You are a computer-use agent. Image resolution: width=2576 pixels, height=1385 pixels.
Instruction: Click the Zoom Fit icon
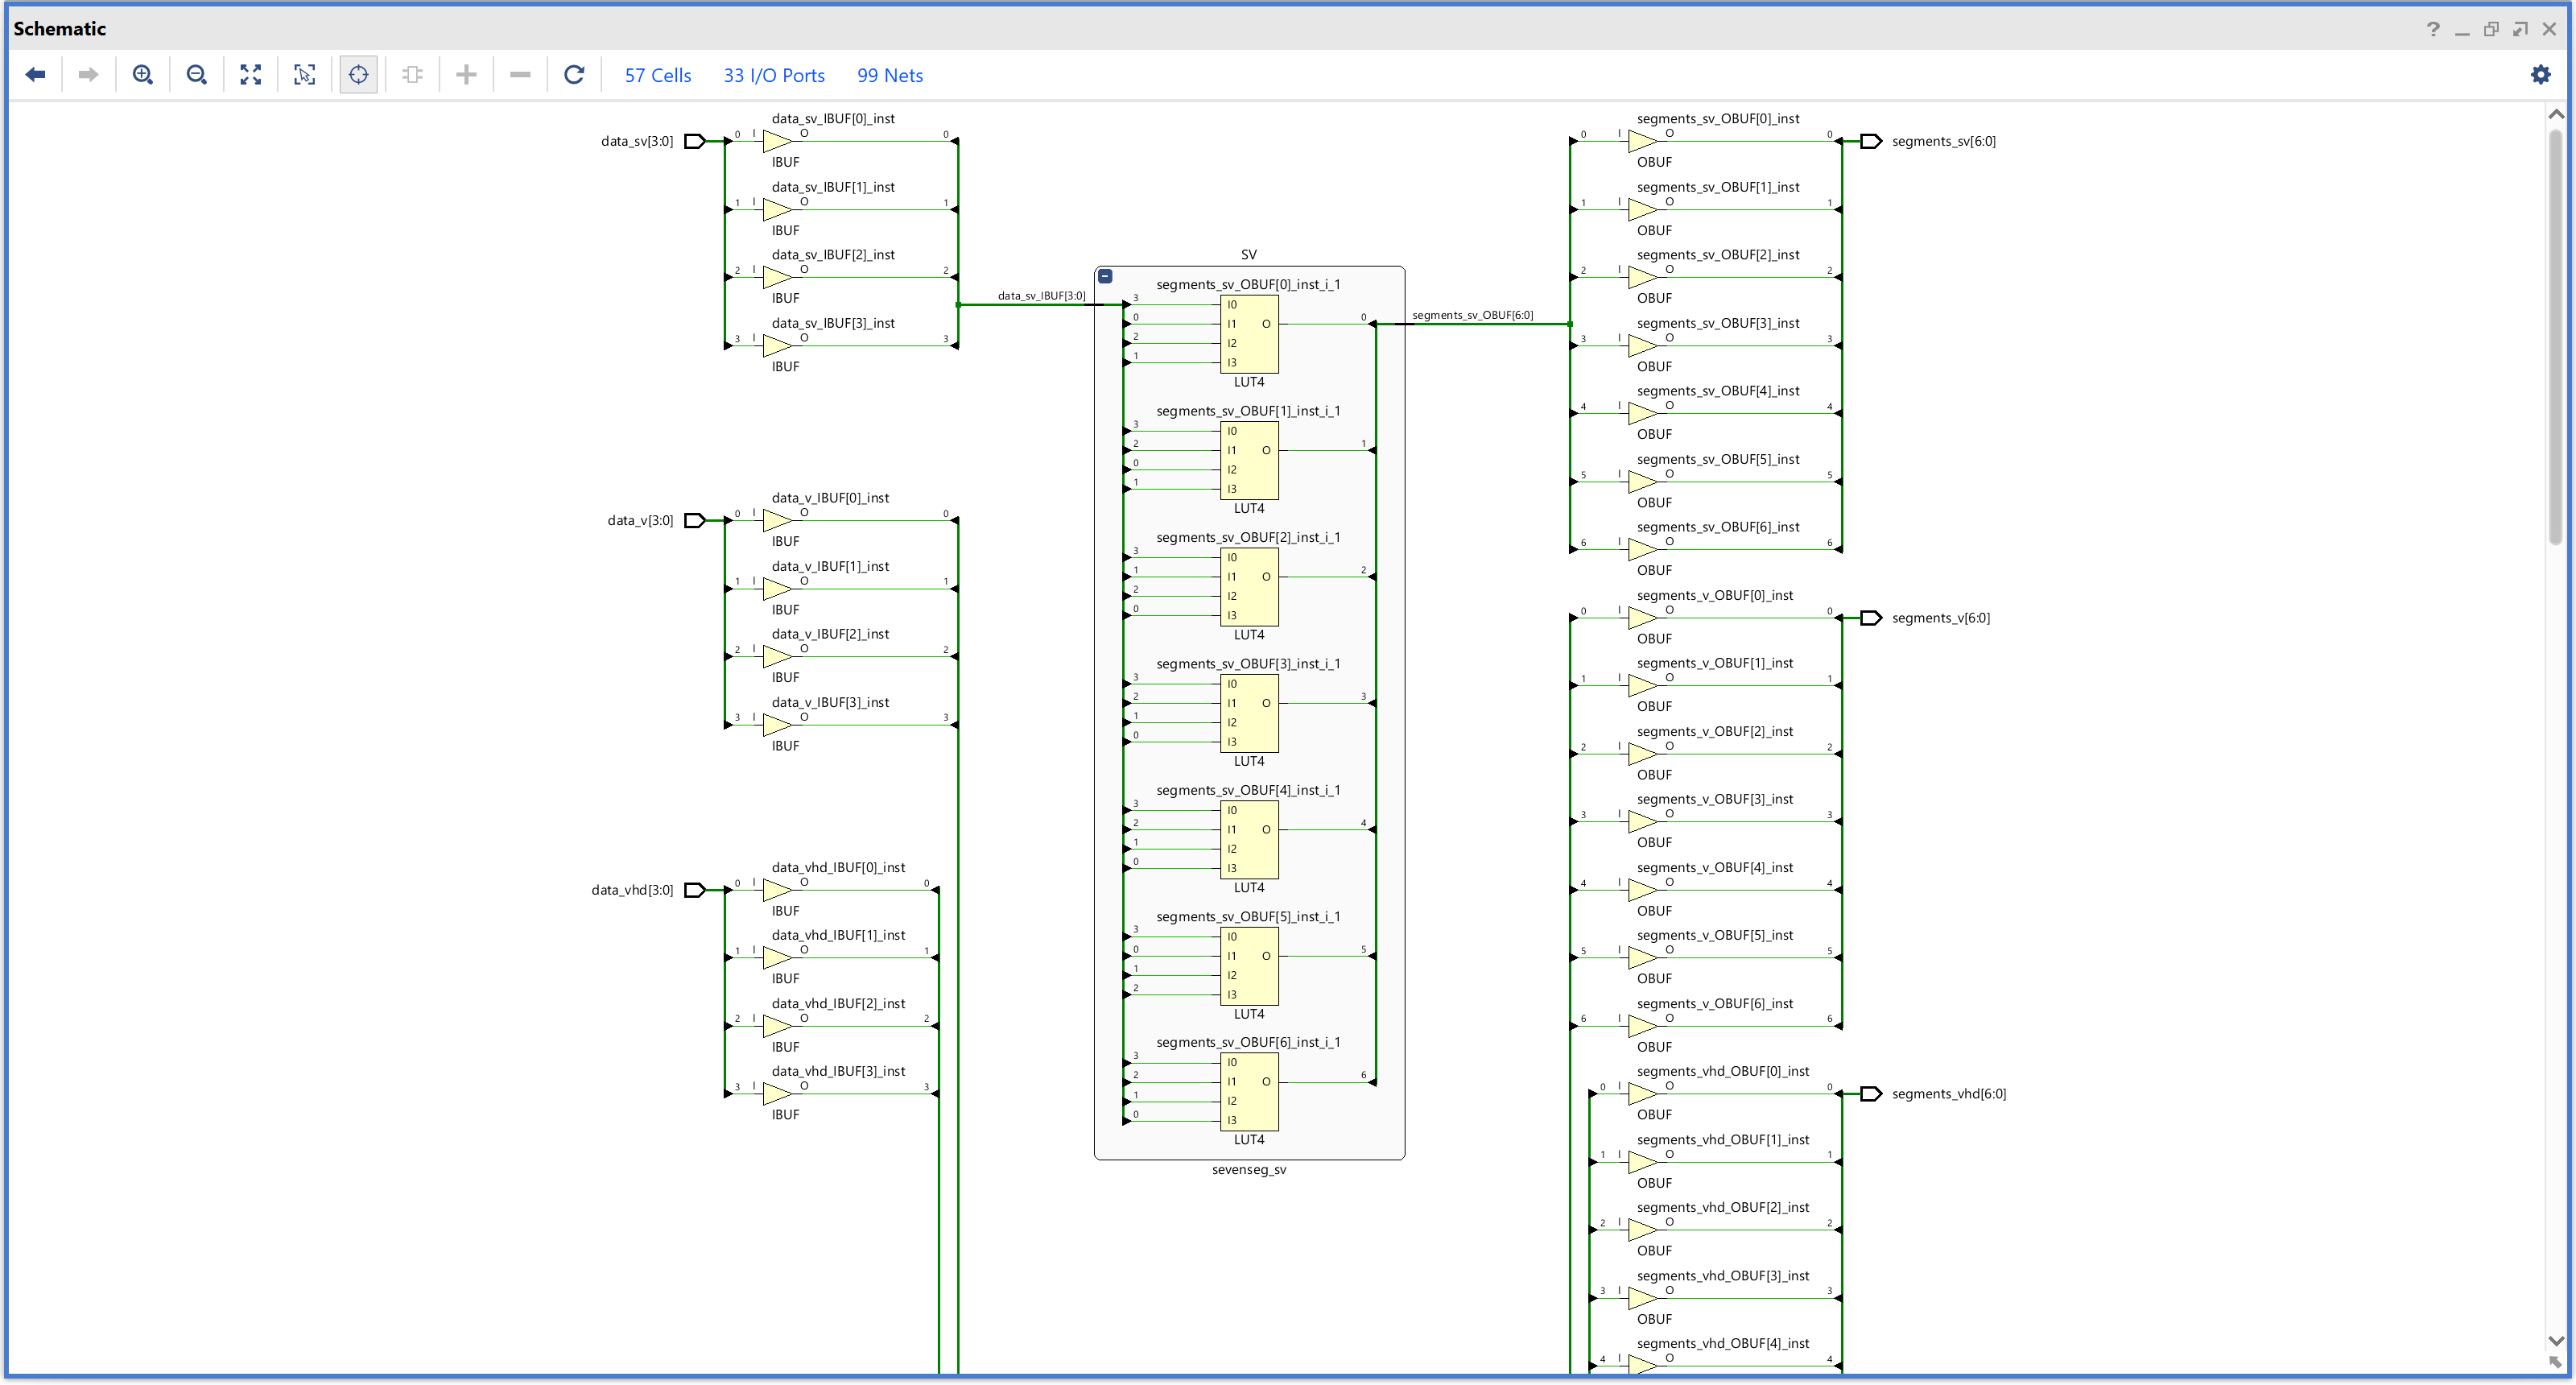pos(251,75)
